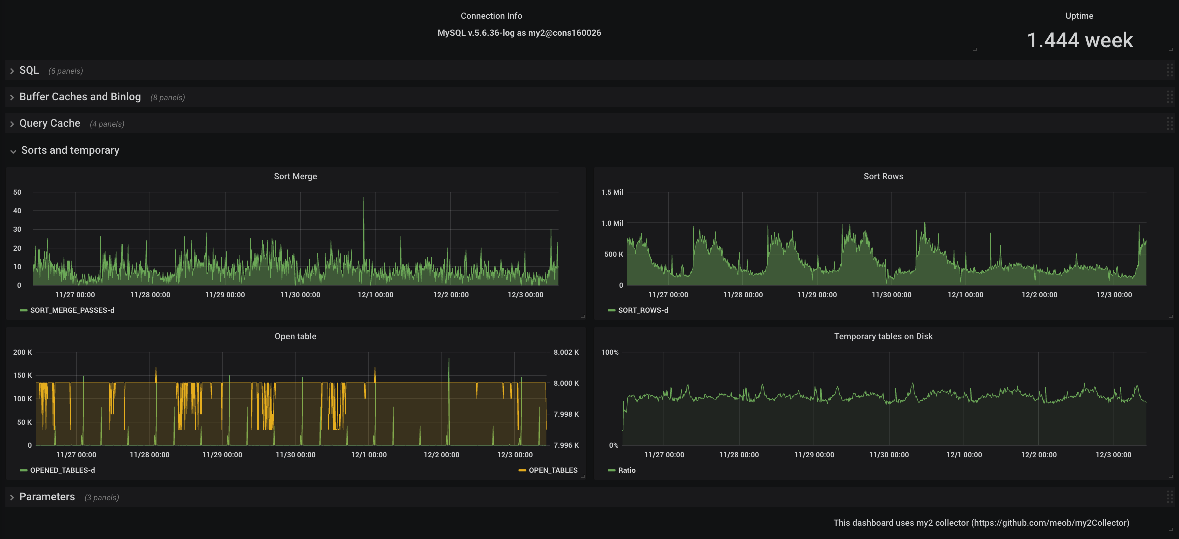The width and height of the screenshot is (1179, 539).
Task: Toggle the OPENED_TABLES-d series label
Action: (x=62, y=470)
